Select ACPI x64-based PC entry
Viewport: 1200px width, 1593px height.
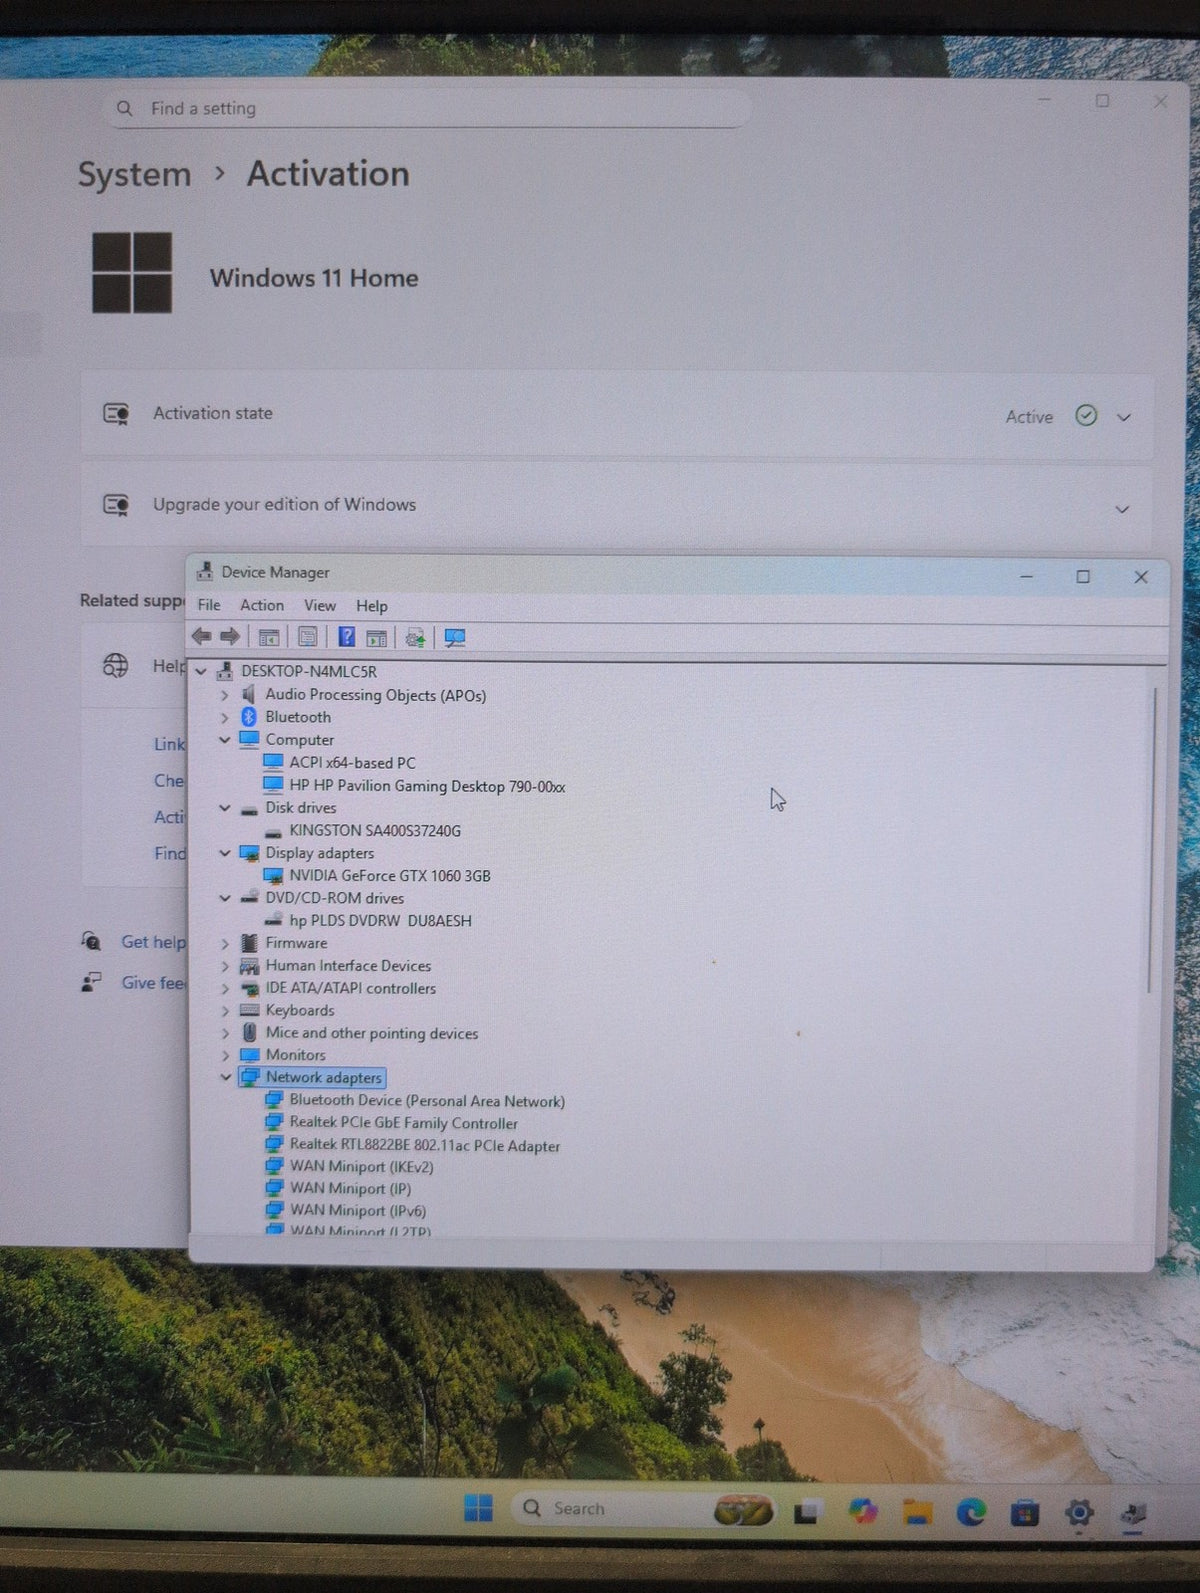[352, 763]
